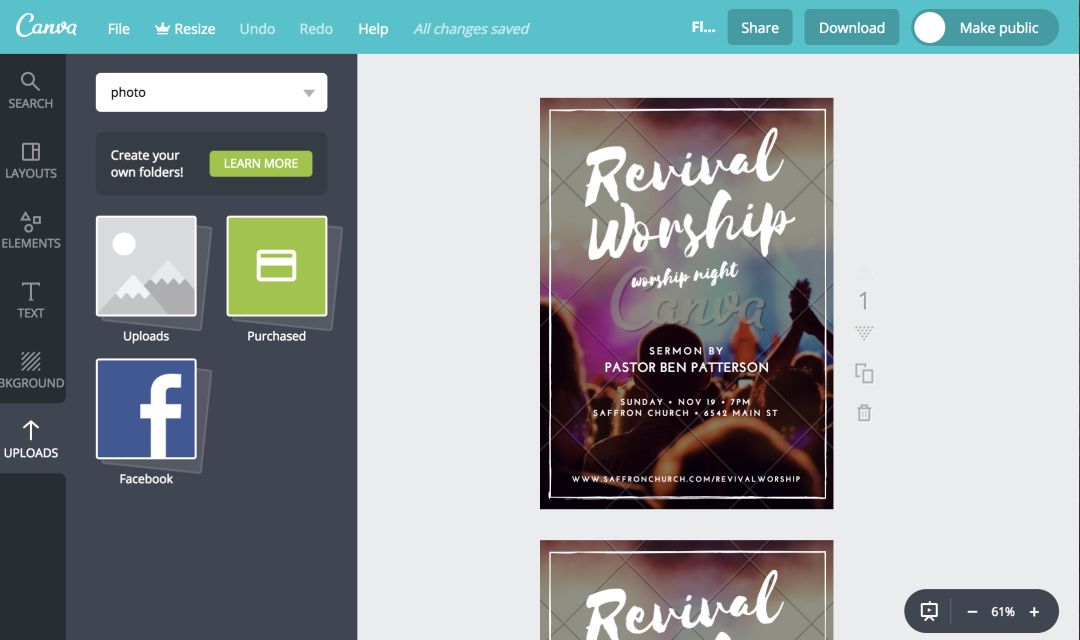Toggle the Make public switch
Screen dimensions: 1080x640
(985, 28)
